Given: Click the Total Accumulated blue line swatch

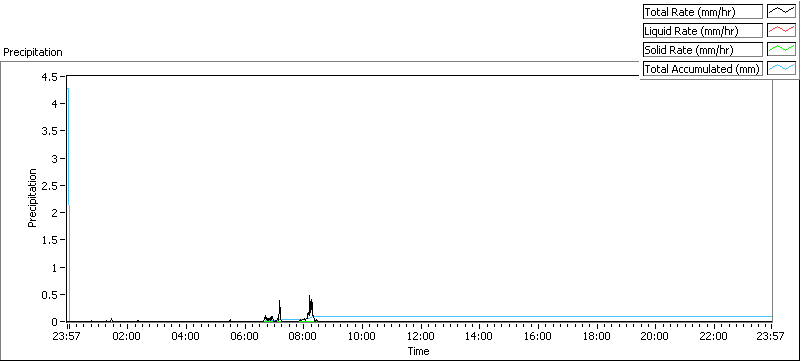Looking at the screenshot, I should [781, 68].
